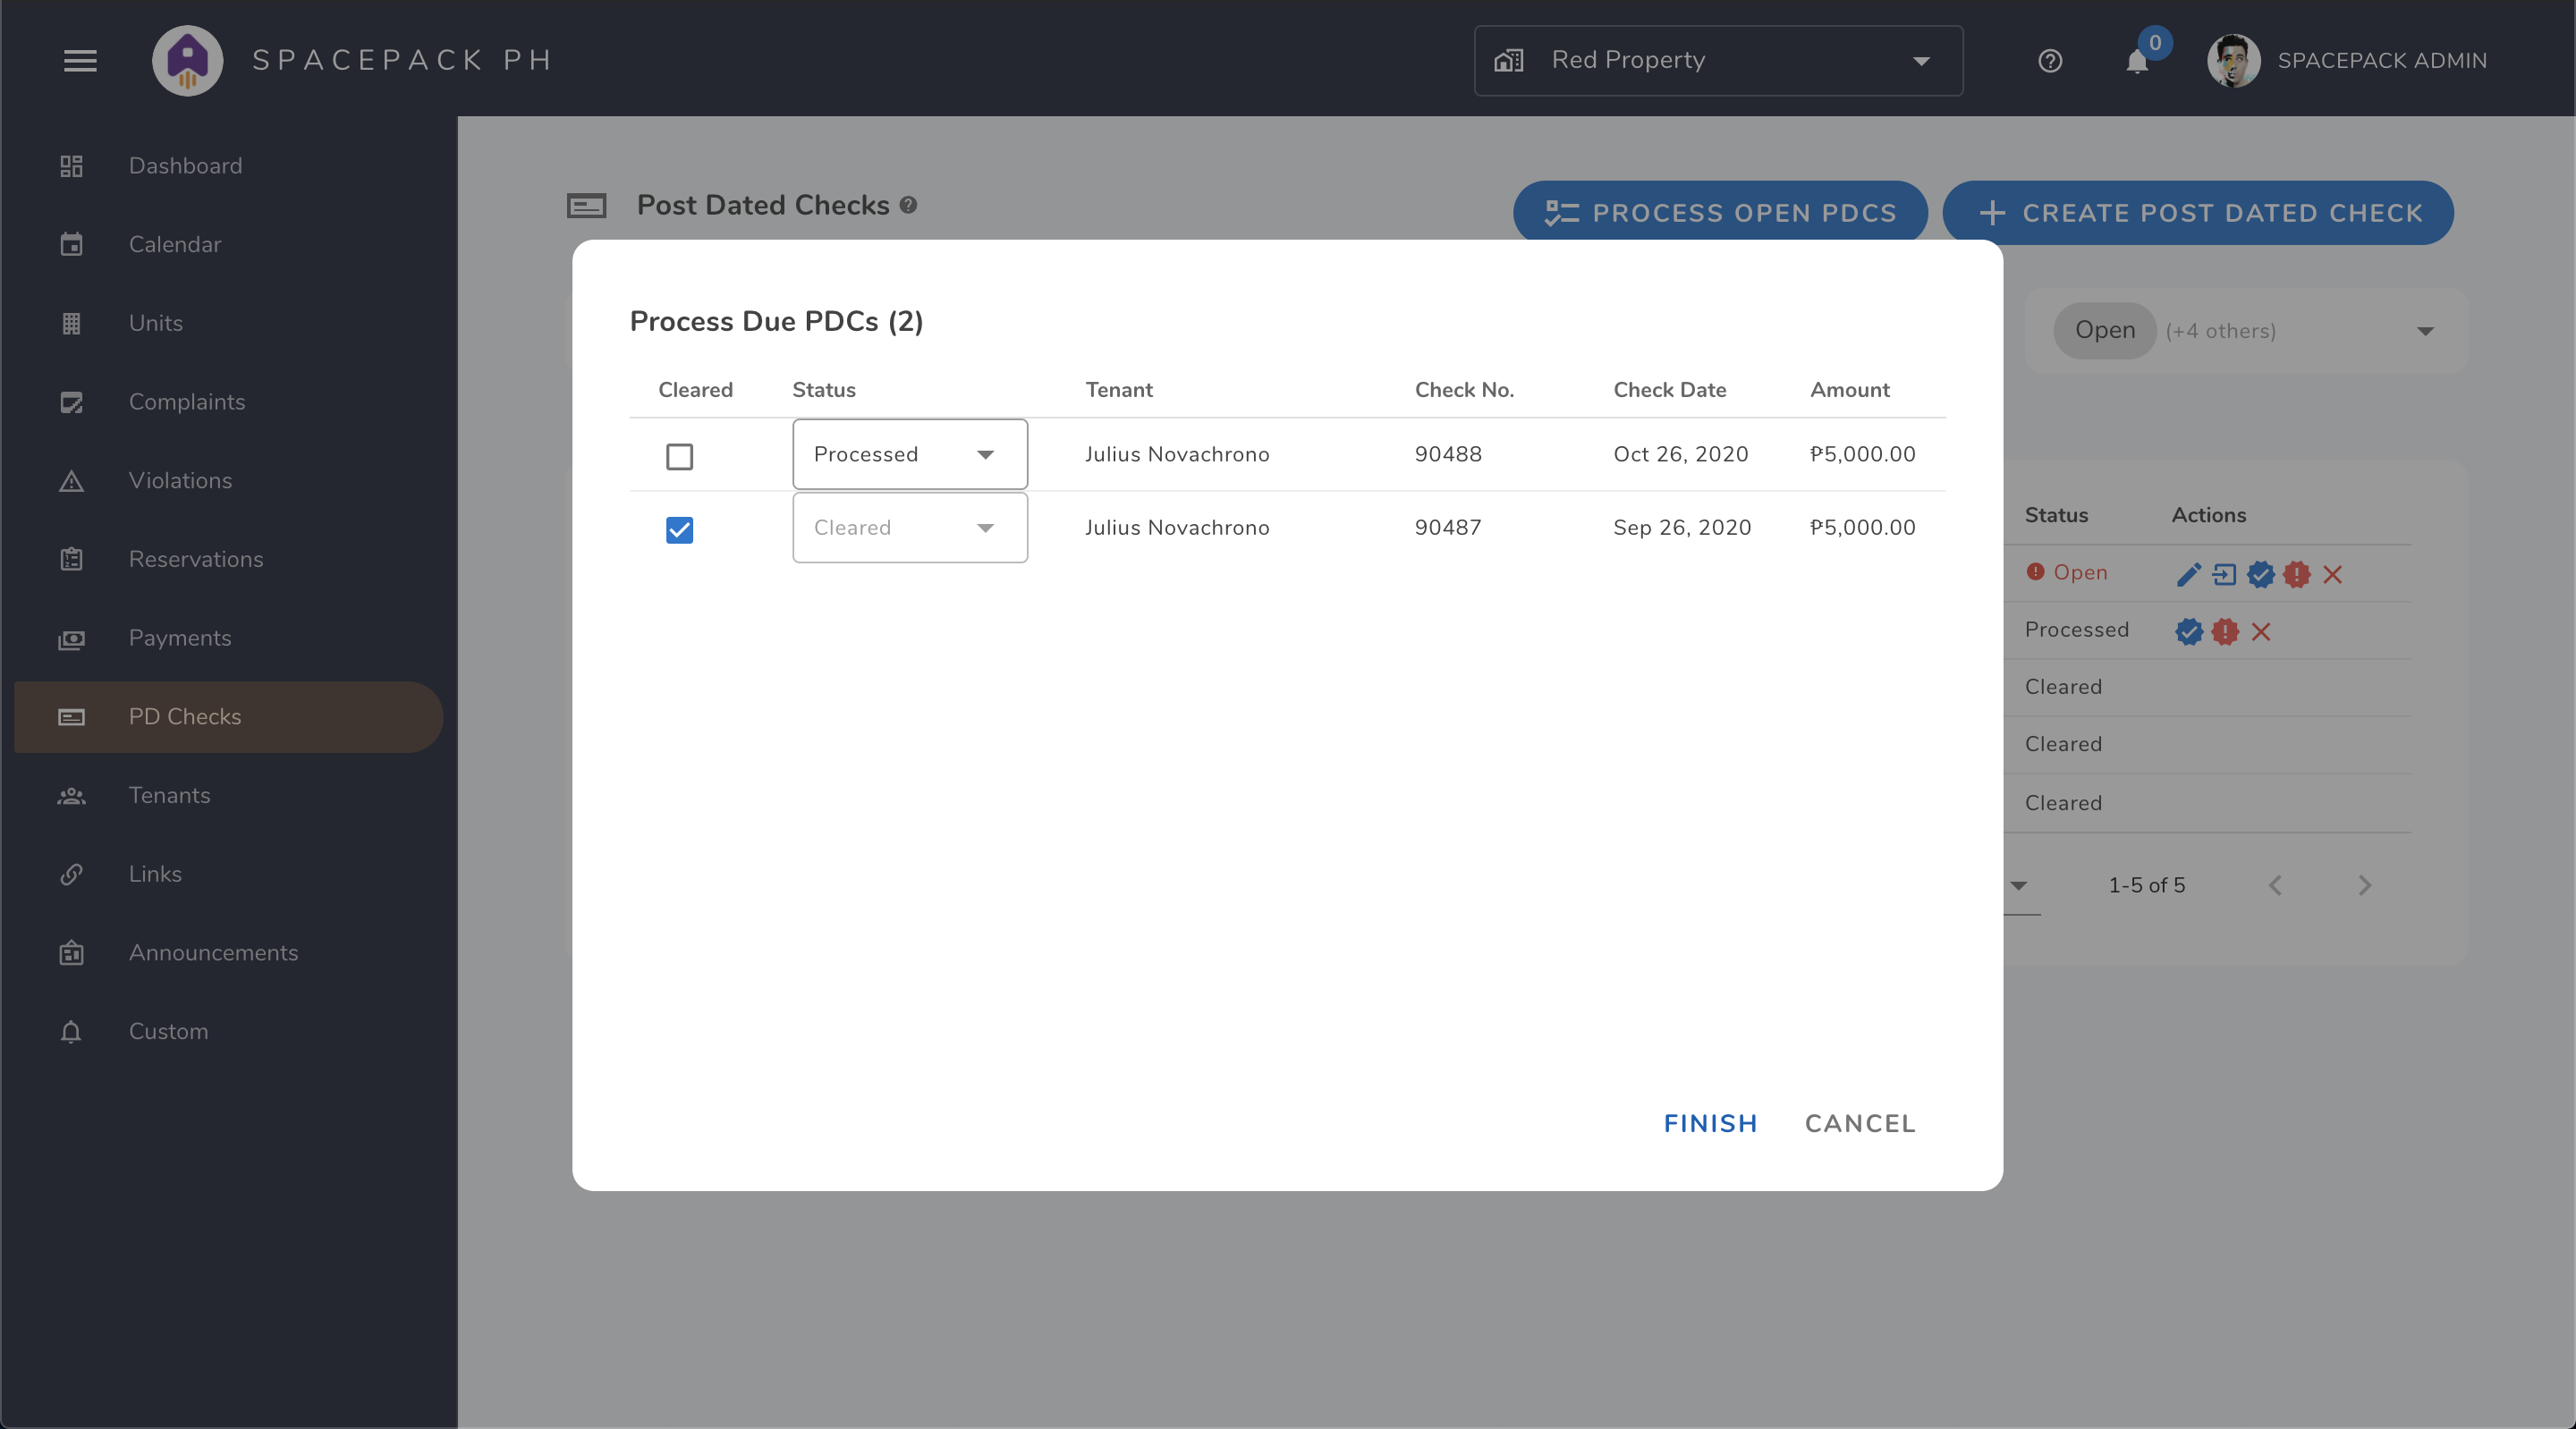Toggle the checkbox for check number 90488
The height and width of the screenshot is (1429, 2576).
point(679,454)
